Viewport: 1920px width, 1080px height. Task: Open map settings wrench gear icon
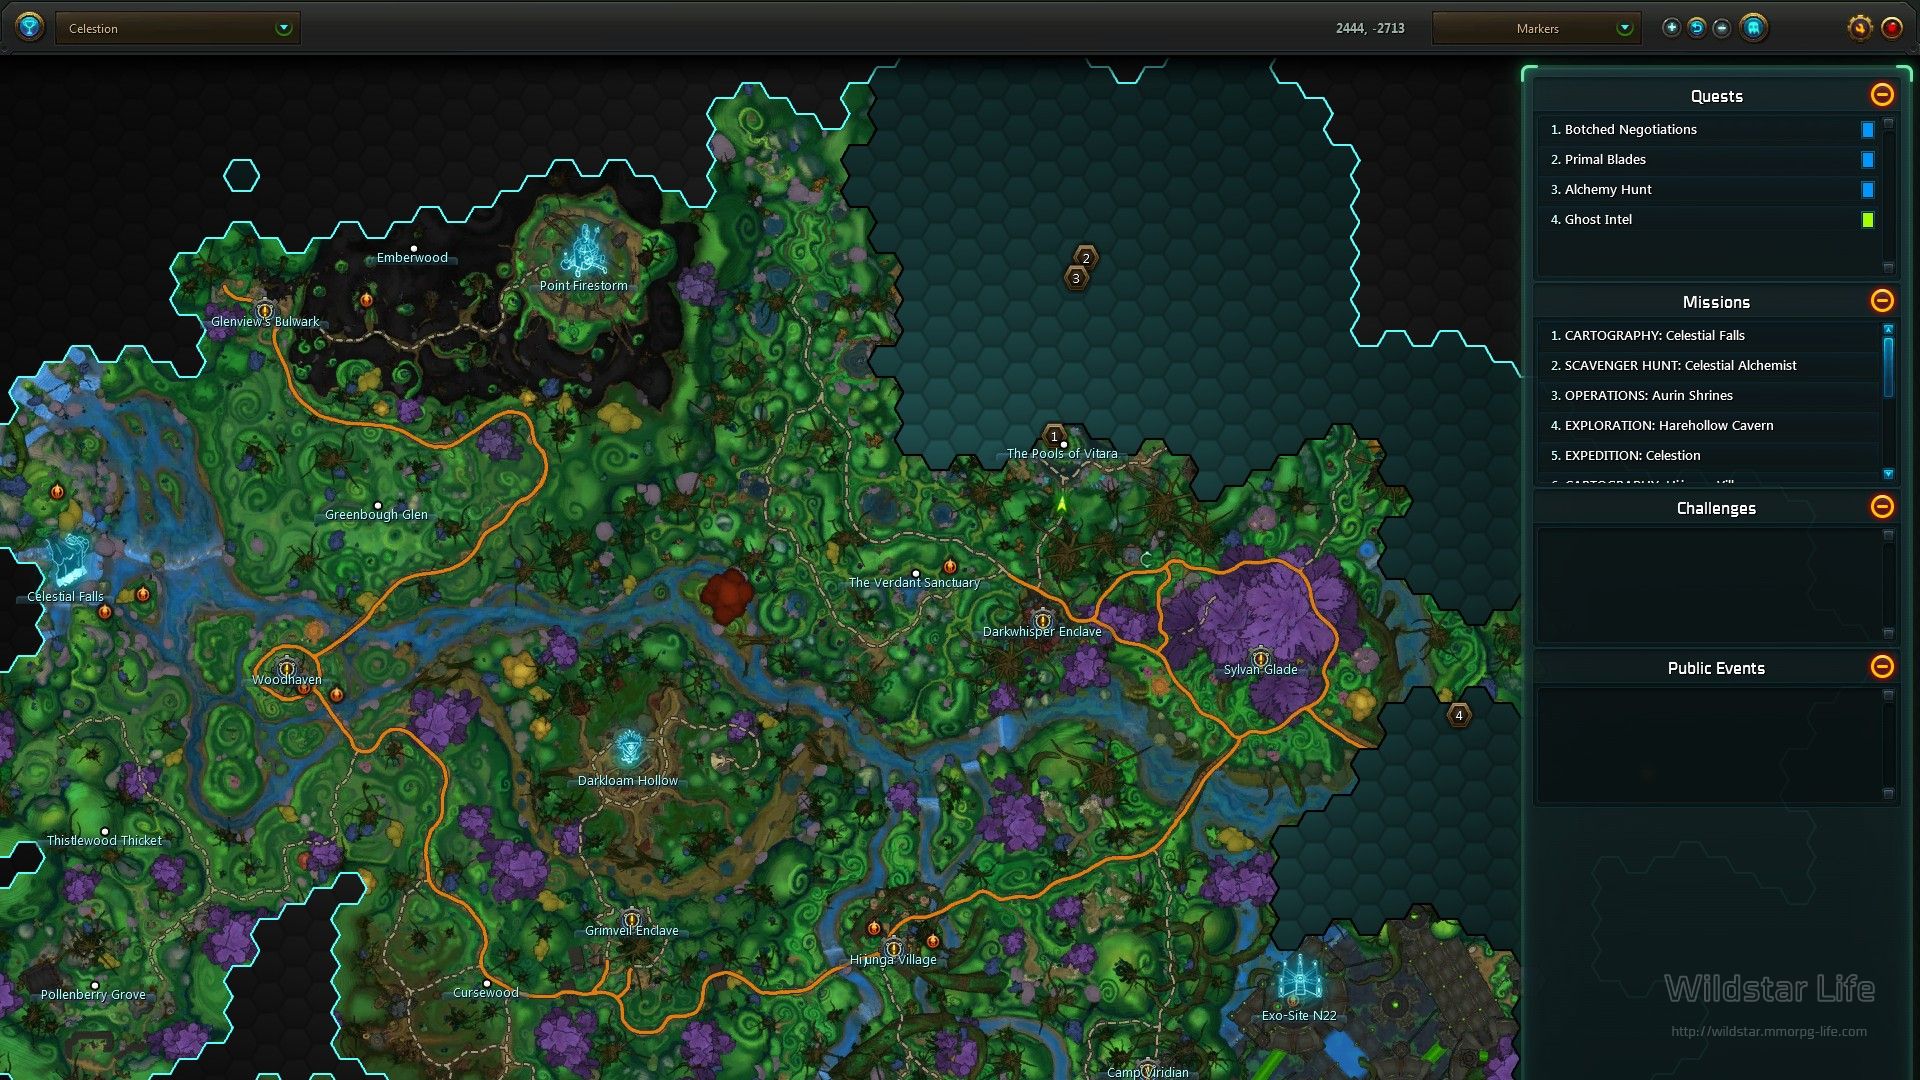(1859, 28)
